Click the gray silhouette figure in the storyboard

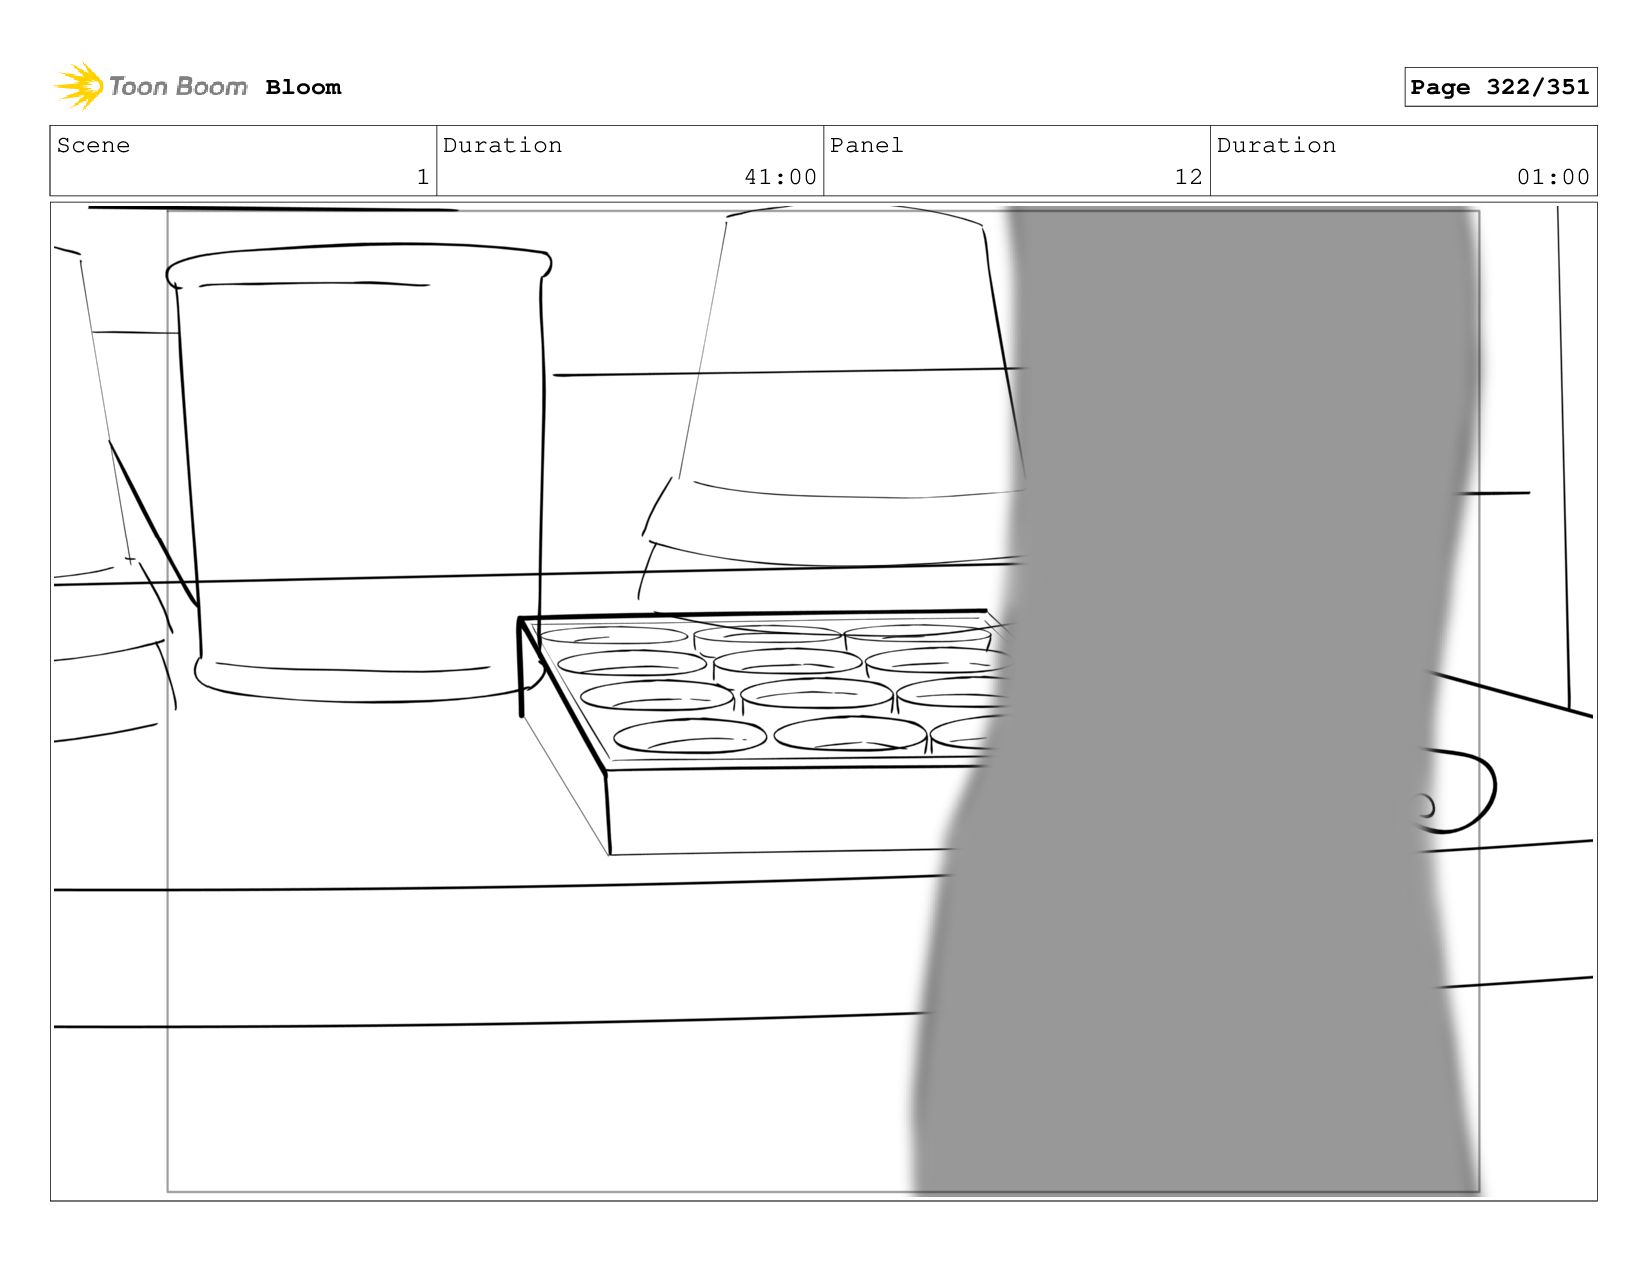coord(1198,700)
